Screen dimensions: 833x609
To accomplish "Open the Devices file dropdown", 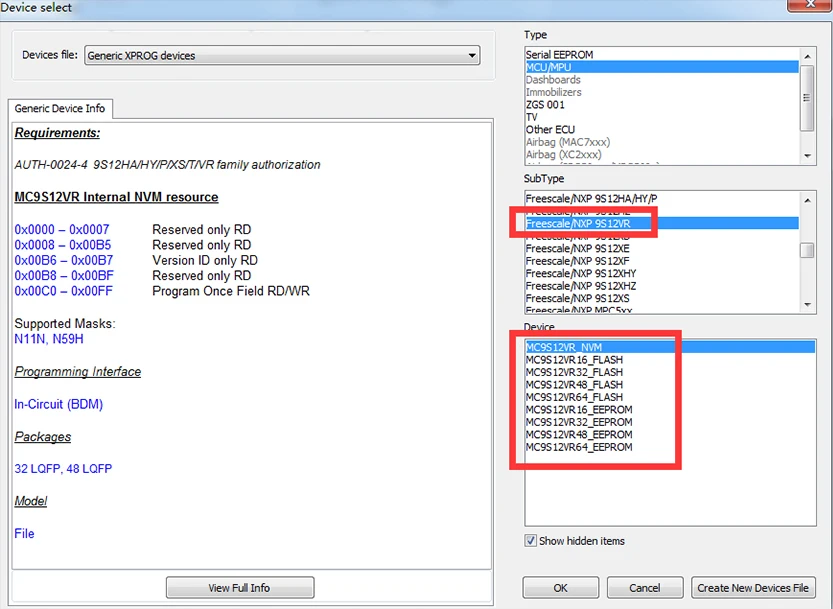I will pyautogui.click(x=282, y=55).
